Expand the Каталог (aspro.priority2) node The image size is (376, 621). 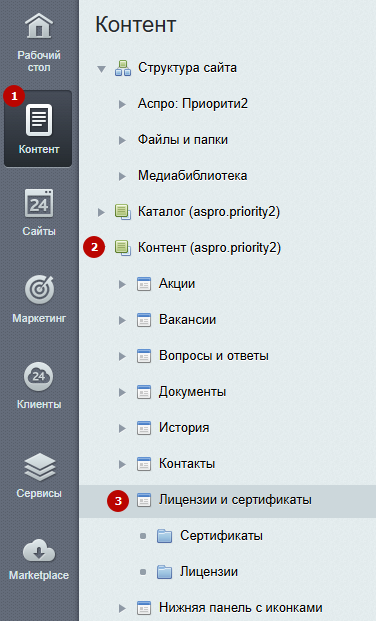pos(101,212)
